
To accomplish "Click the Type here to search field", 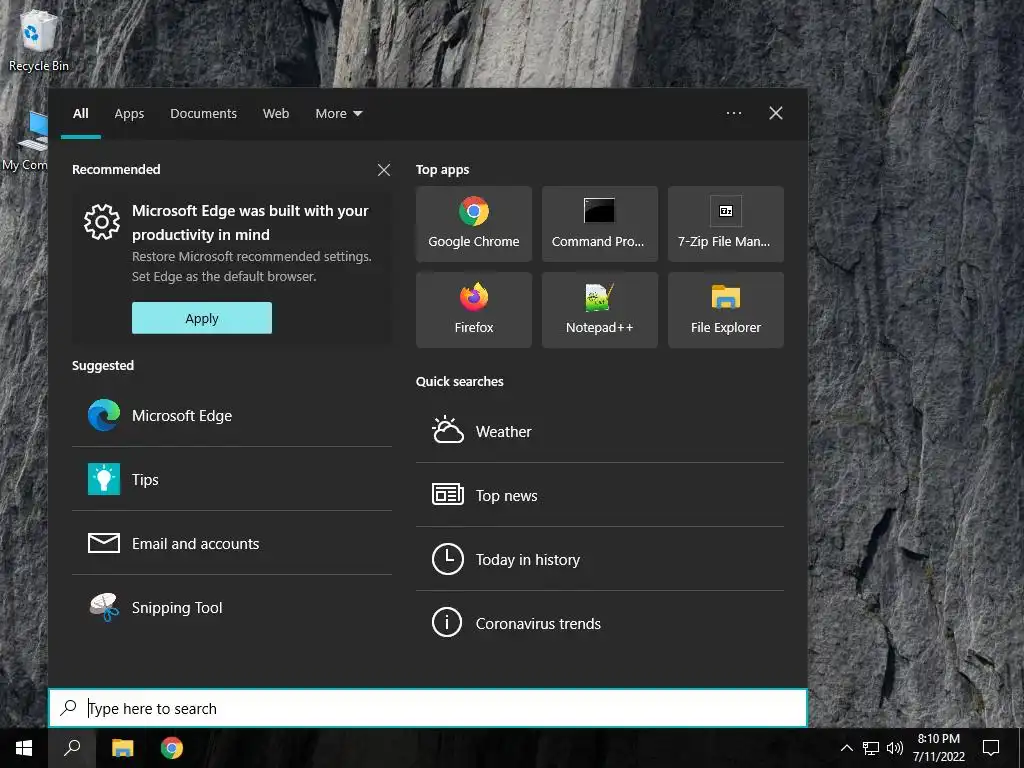I will click(x=428, y=708).
